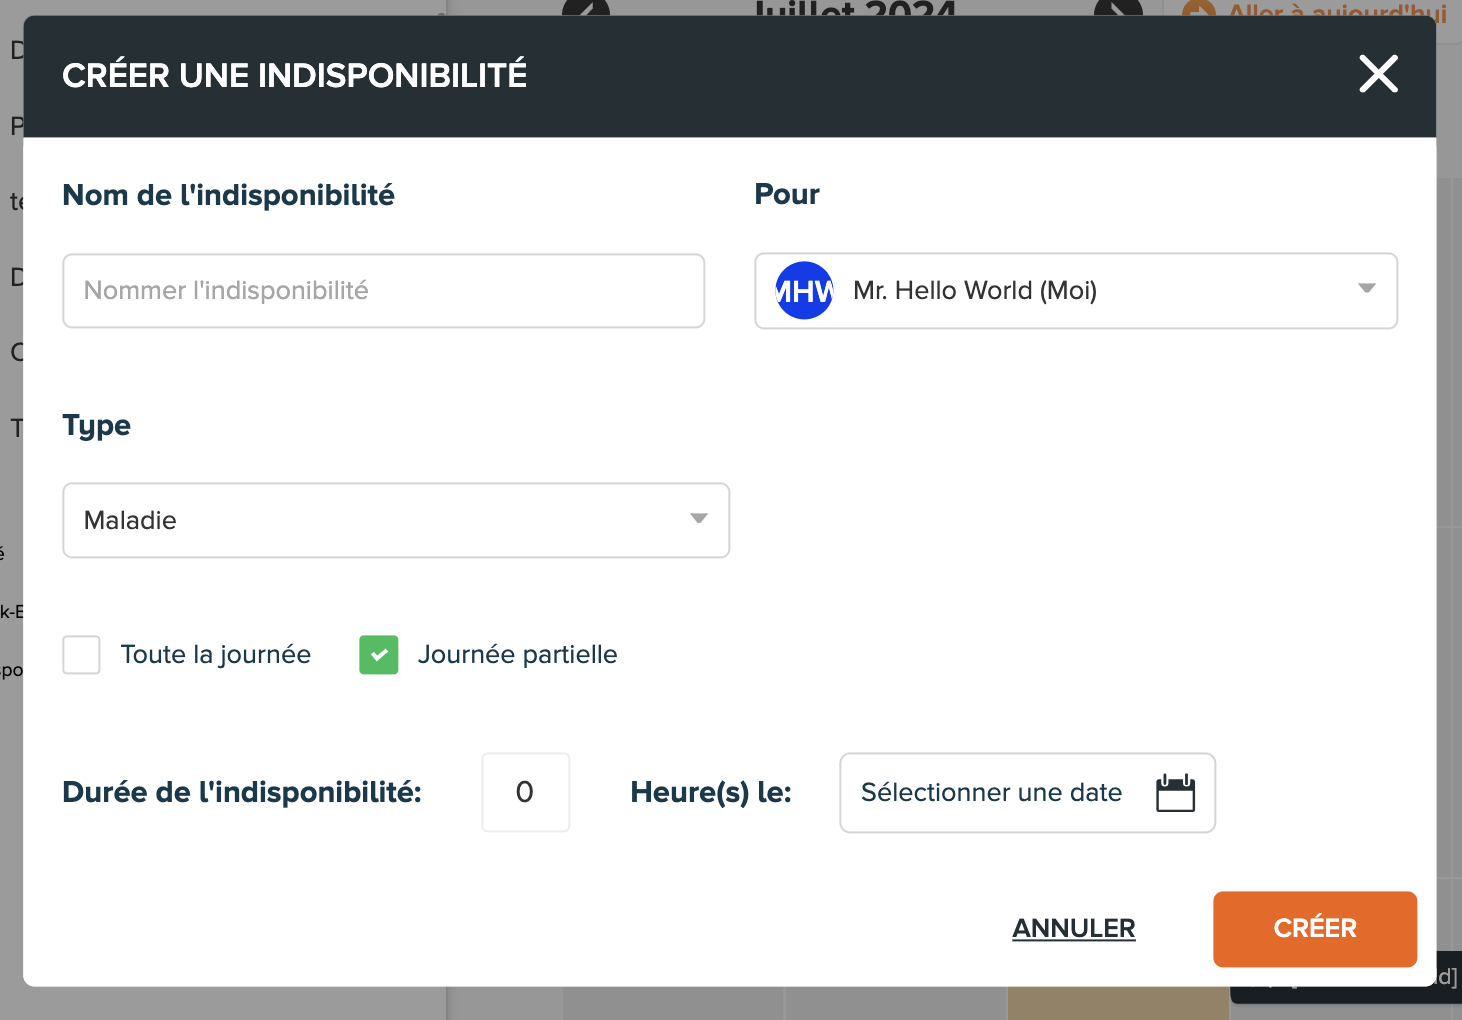Click the Annuler link
This screenshot has width=1462, height=1020.
1074,929
